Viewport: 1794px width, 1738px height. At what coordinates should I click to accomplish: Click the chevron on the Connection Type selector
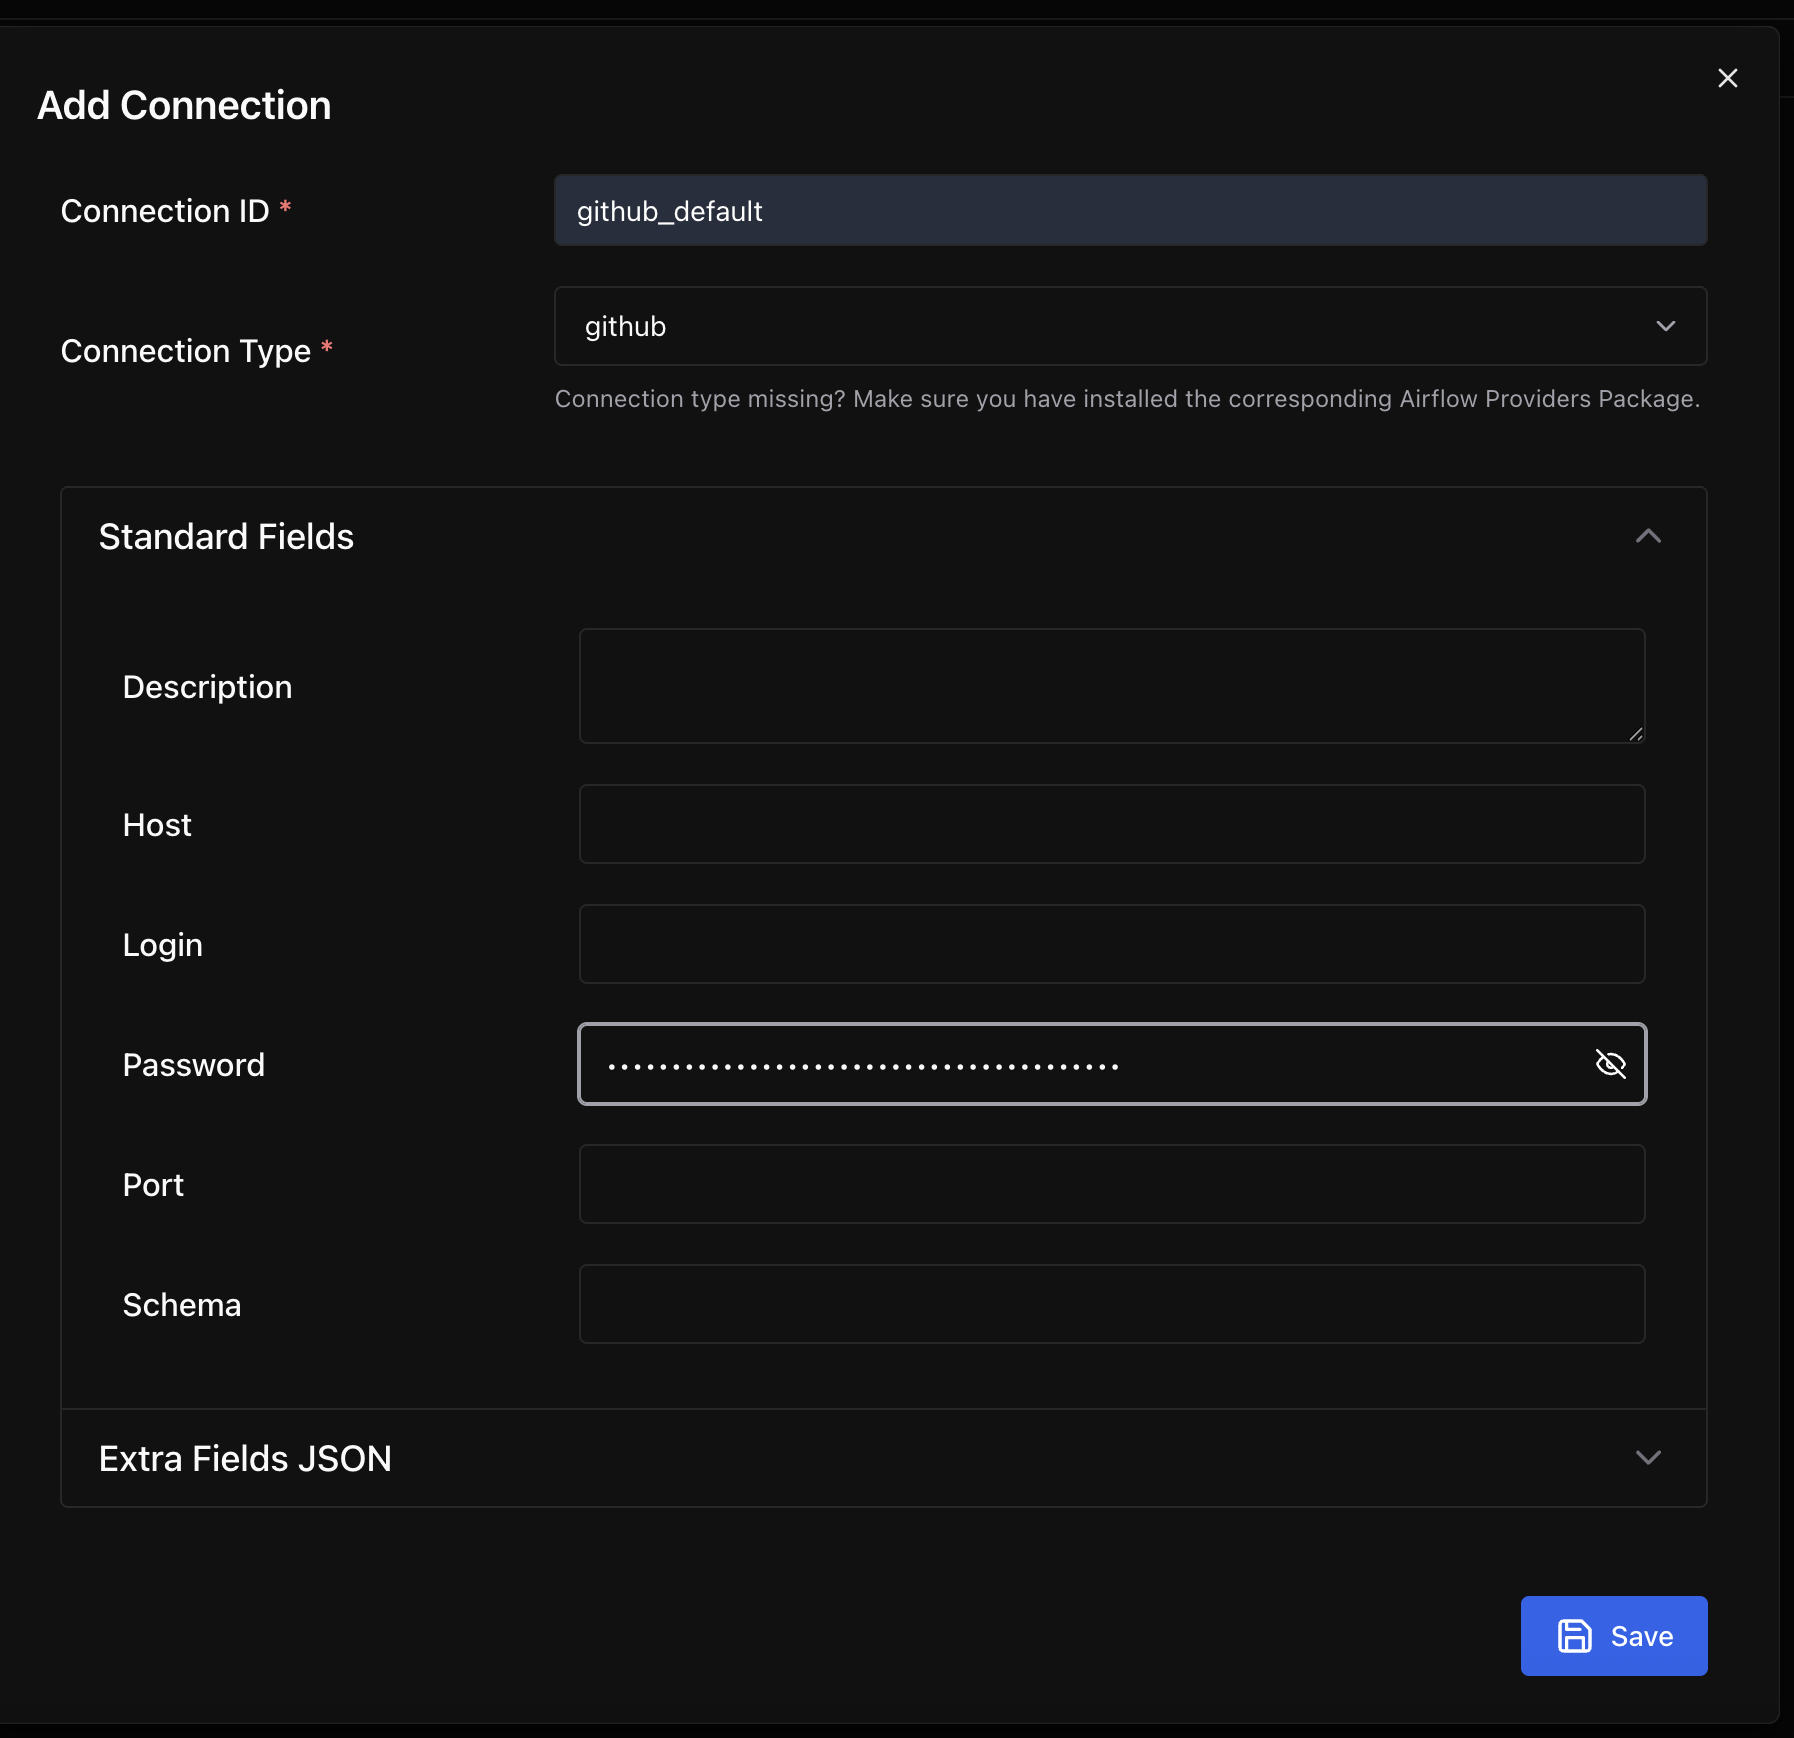pos(1664,326)
